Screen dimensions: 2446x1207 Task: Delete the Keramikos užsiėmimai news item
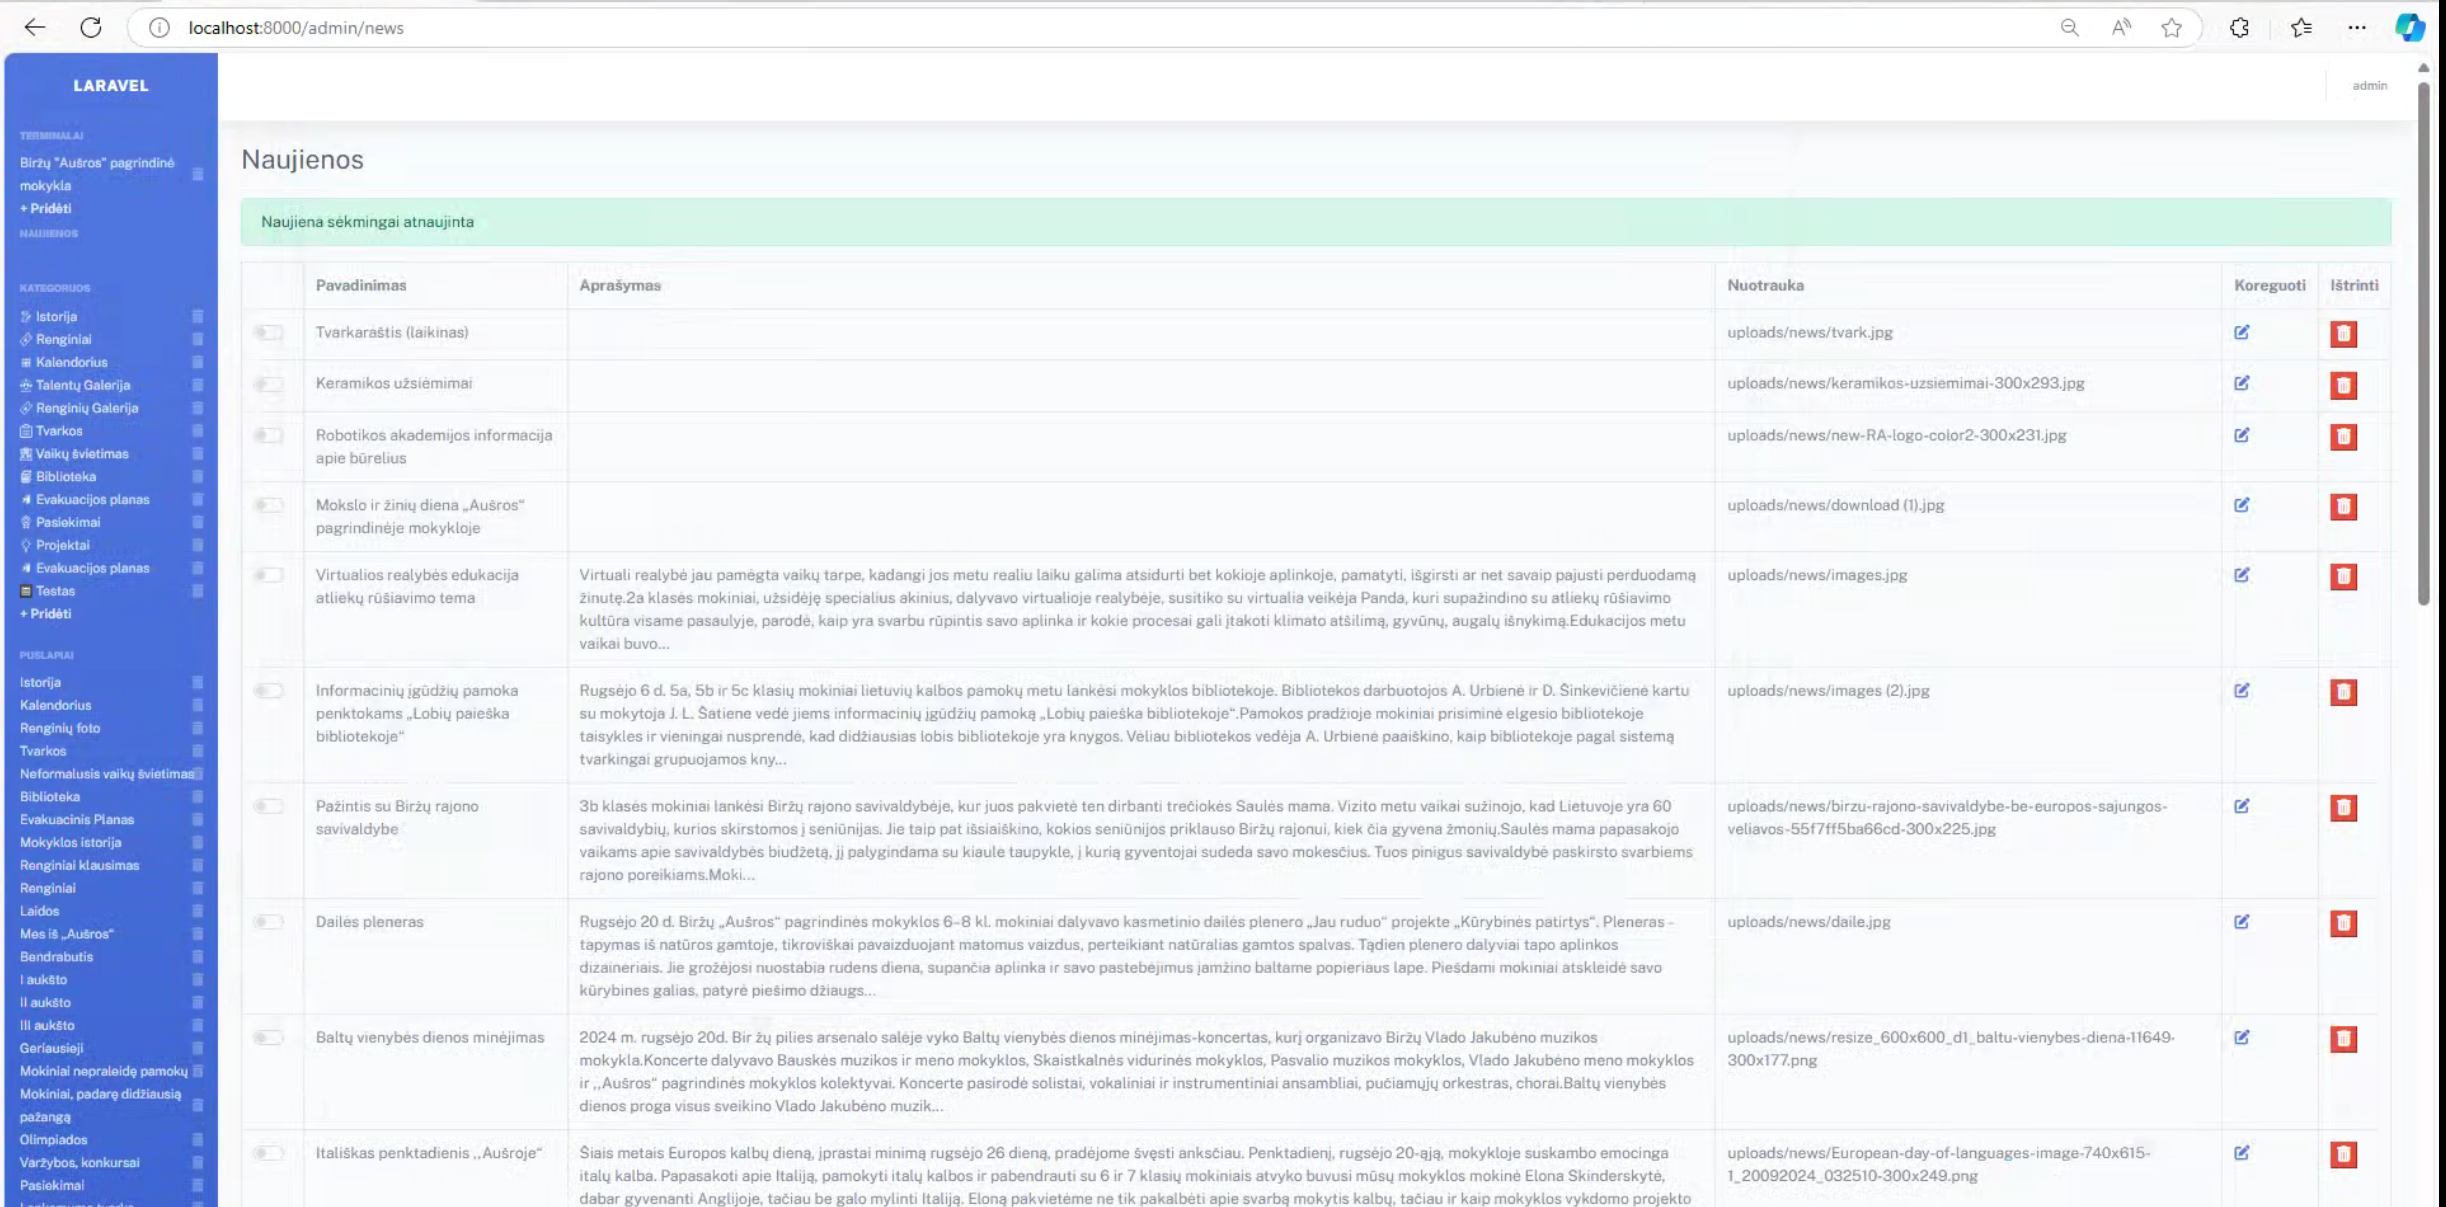pyautogui.click(x=2343, y=385)
